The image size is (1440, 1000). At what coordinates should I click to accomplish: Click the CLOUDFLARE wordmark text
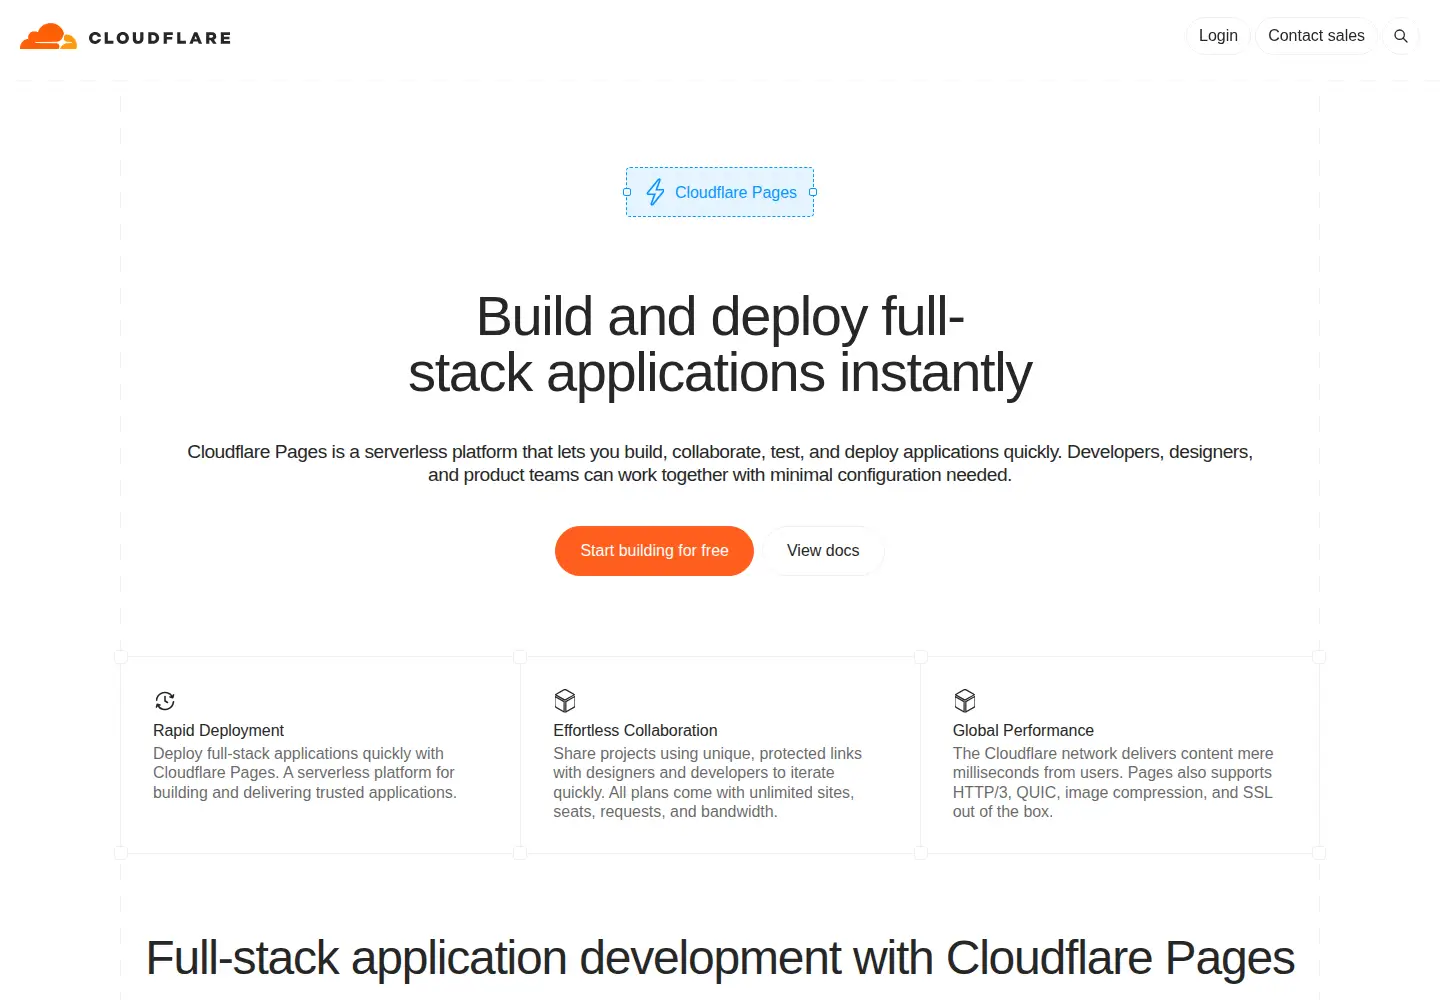[x=160, y=38]
